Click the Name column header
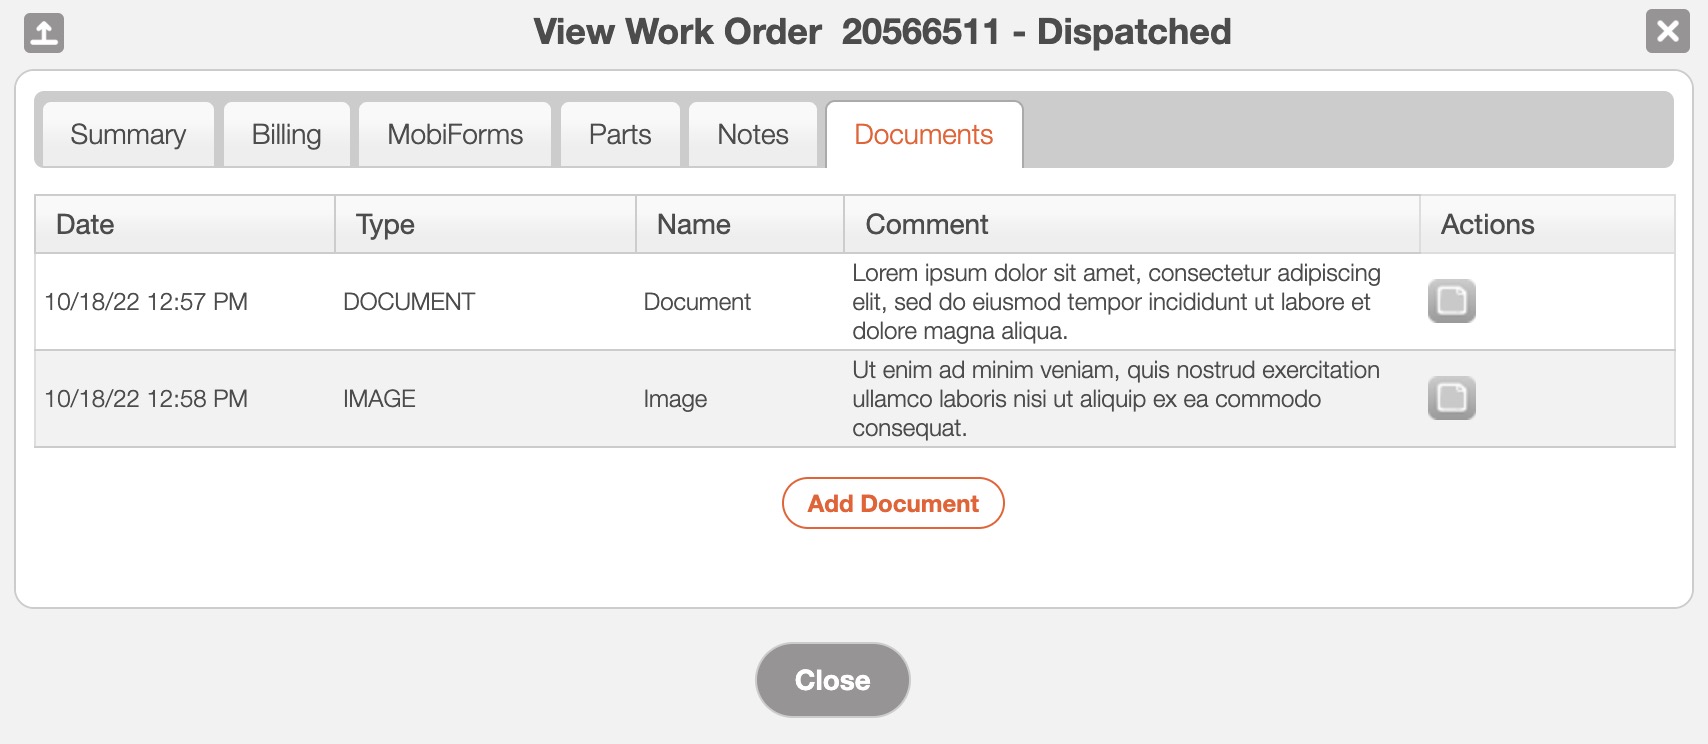Viewport: 1708px width, 744px height. (693, 225)
